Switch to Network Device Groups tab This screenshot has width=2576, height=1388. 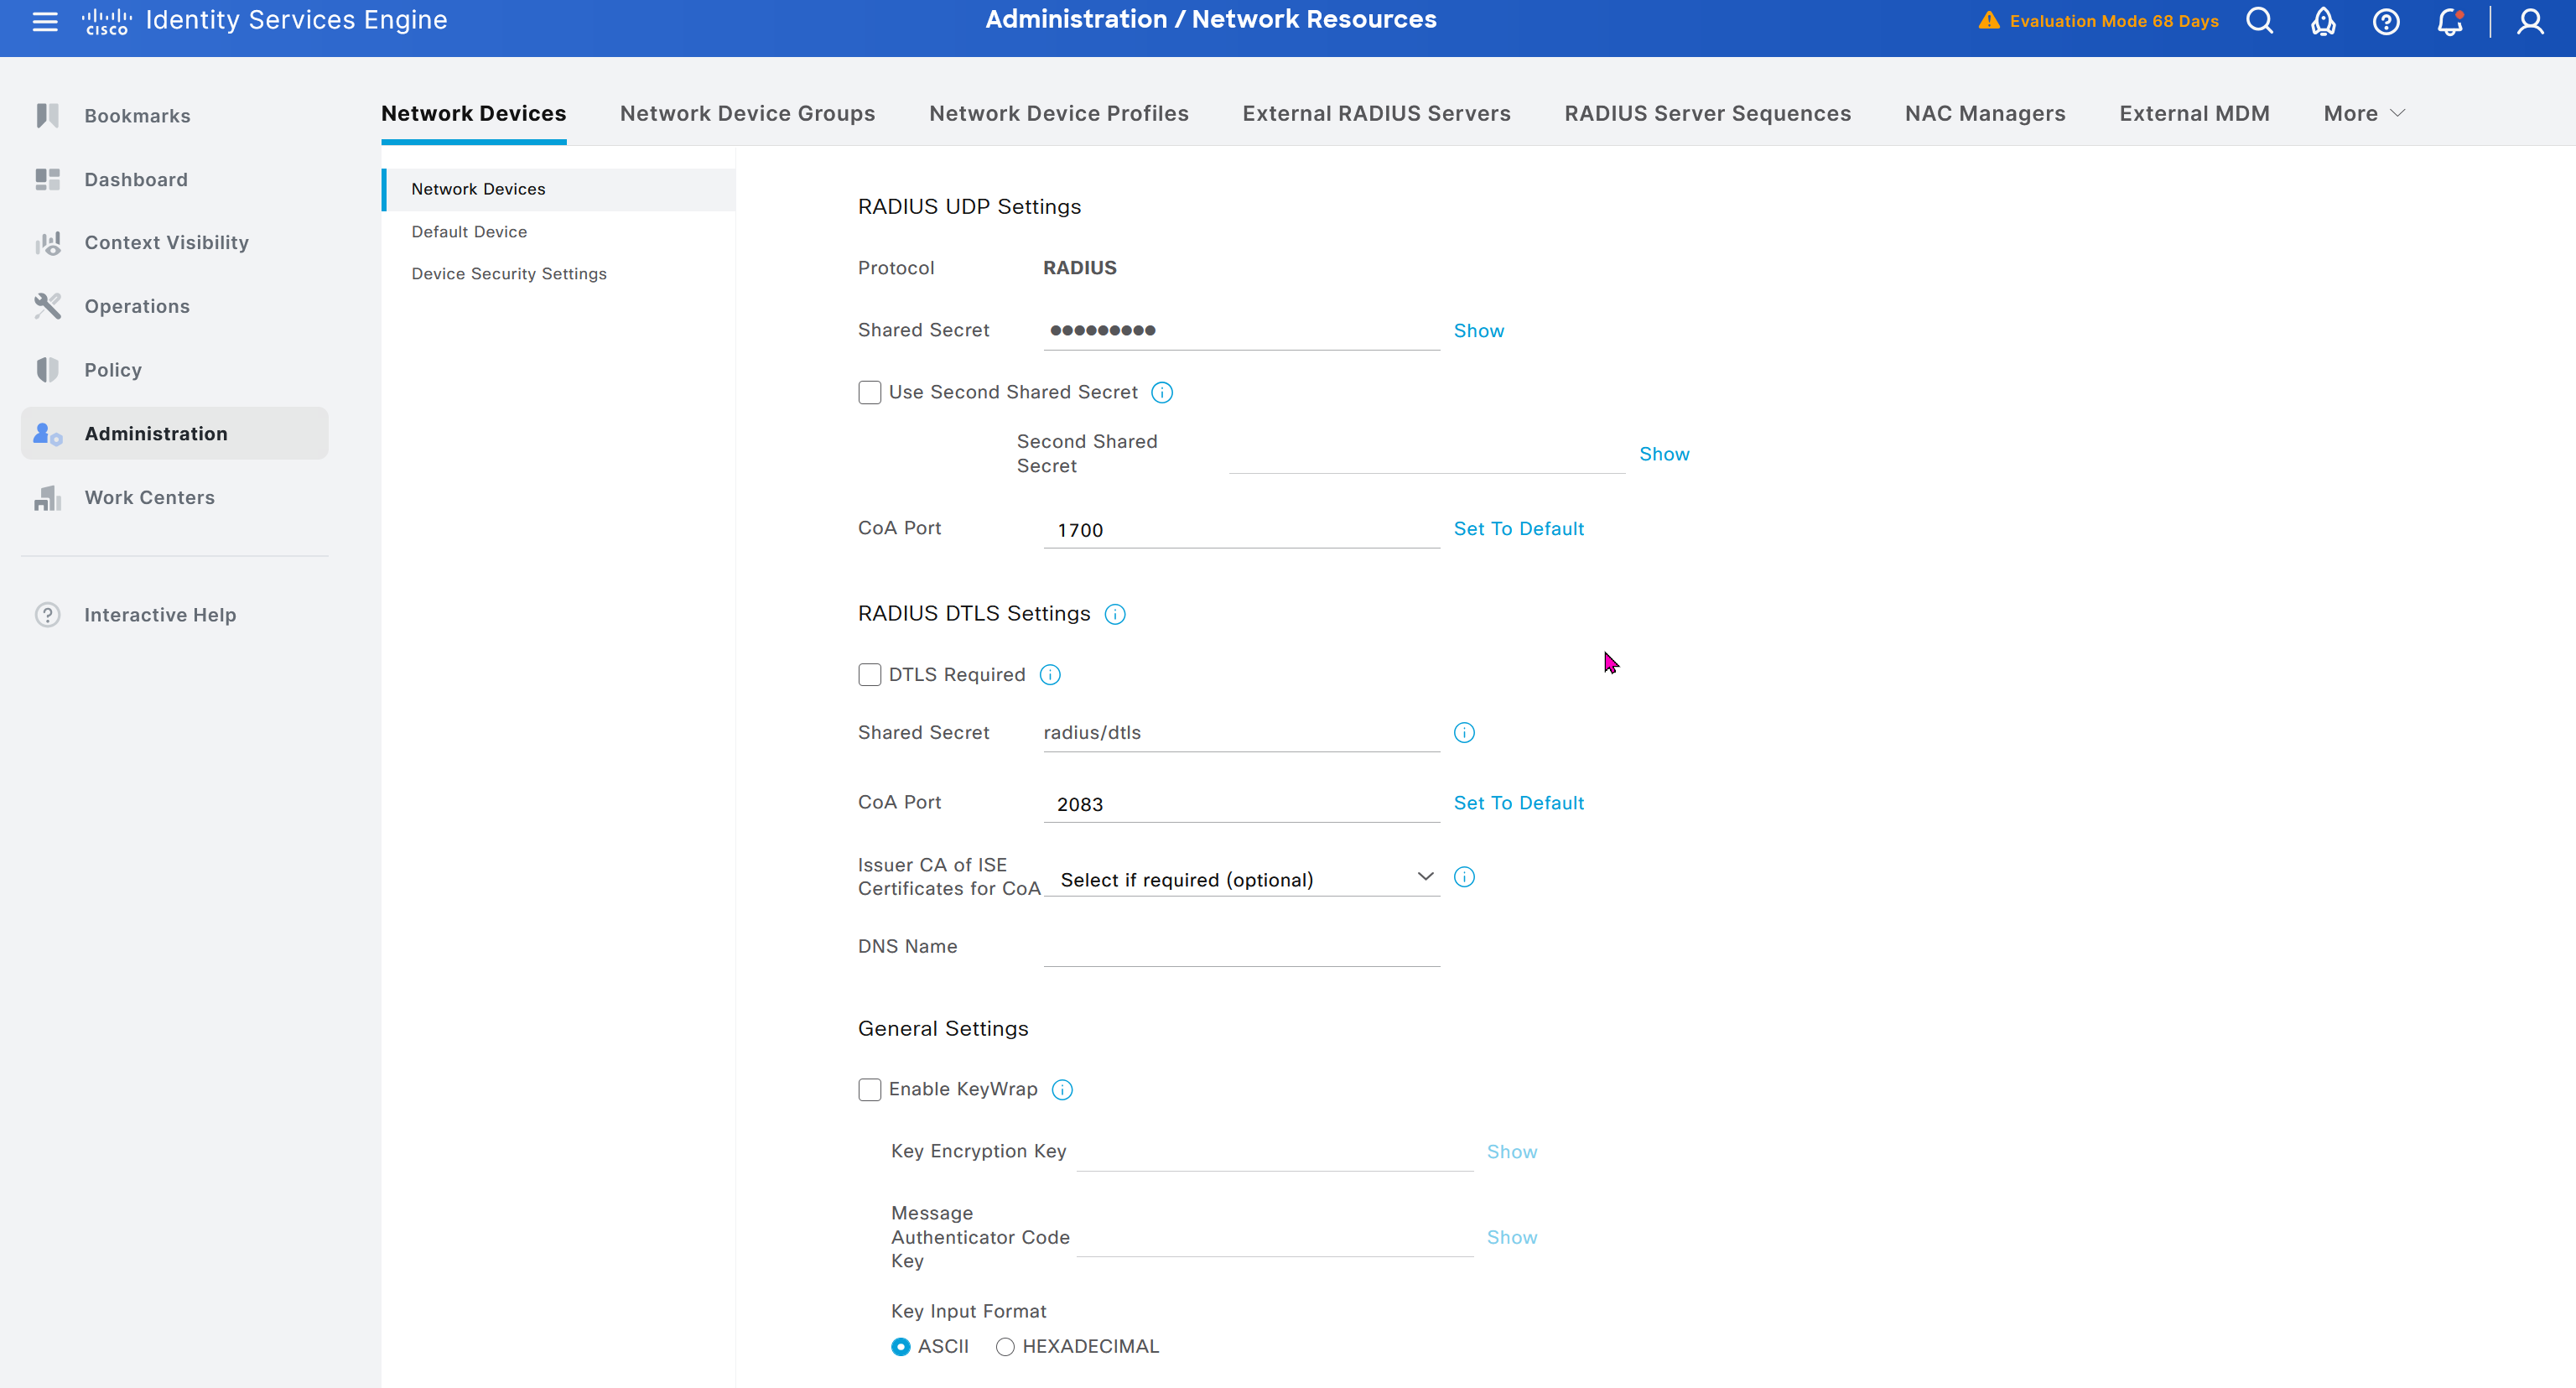click(747, 114)
